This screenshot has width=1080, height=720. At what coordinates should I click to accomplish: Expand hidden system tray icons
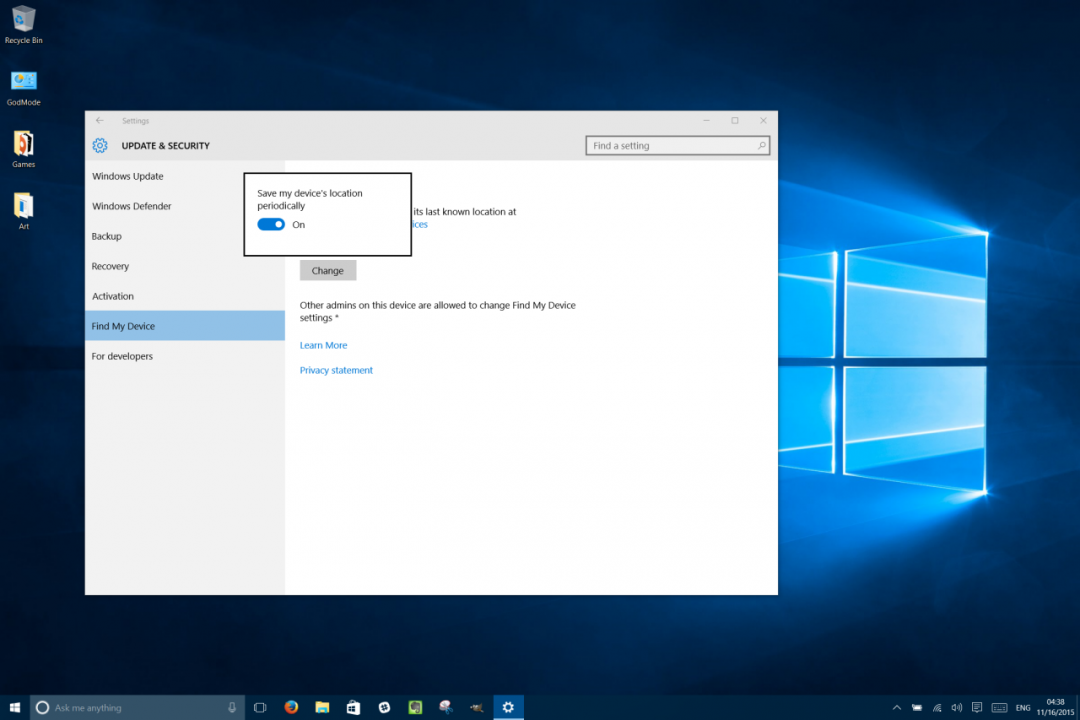[897, 708]
